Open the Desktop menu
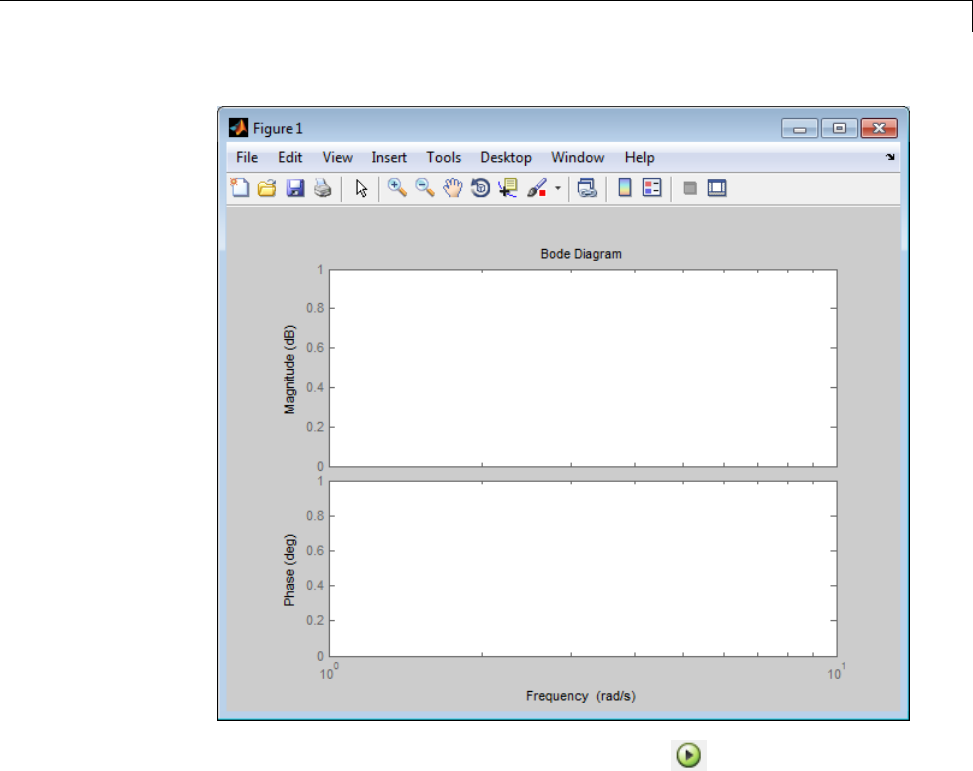 pyautogui.click(x=506, y=158)
